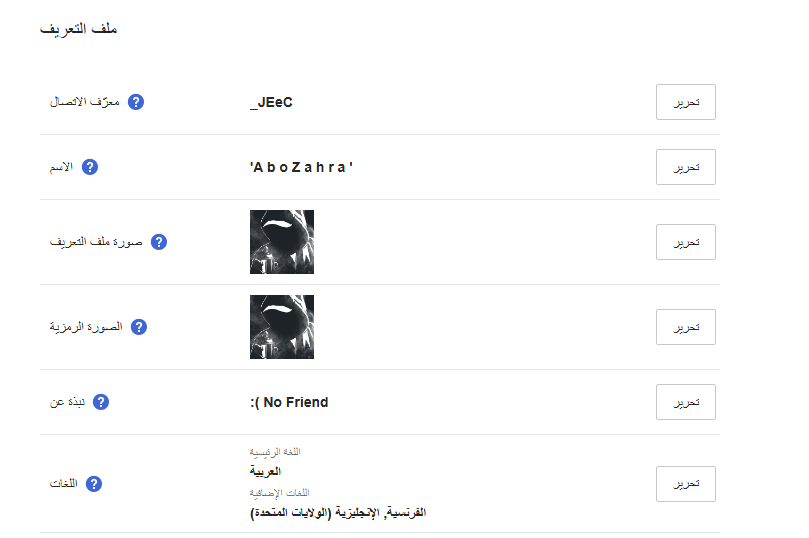Click the online ID value _JEeC
The image size is (809, 538).
tap(271, 102)
